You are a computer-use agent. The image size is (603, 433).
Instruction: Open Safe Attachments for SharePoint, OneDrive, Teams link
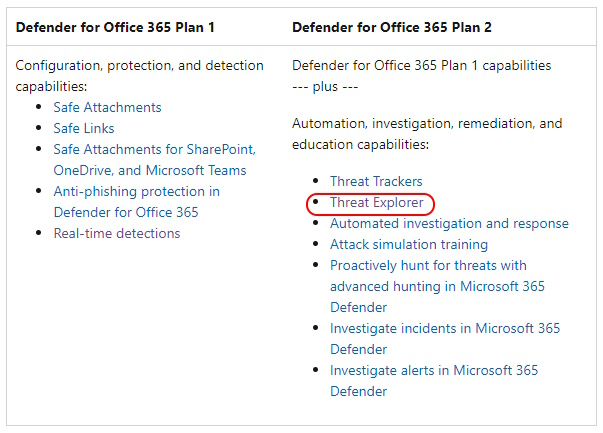point(155,160)
